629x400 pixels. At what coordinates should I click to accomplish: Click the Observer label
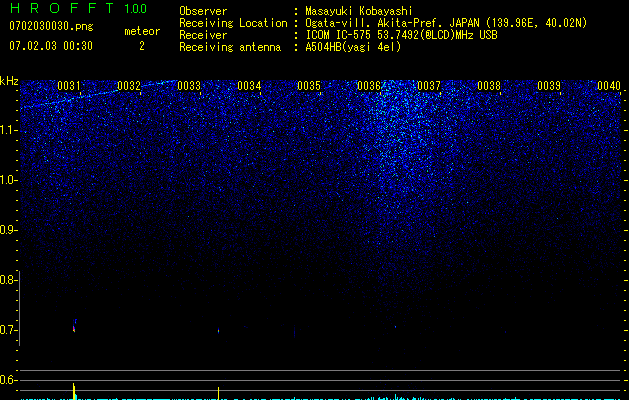(203, 11)
